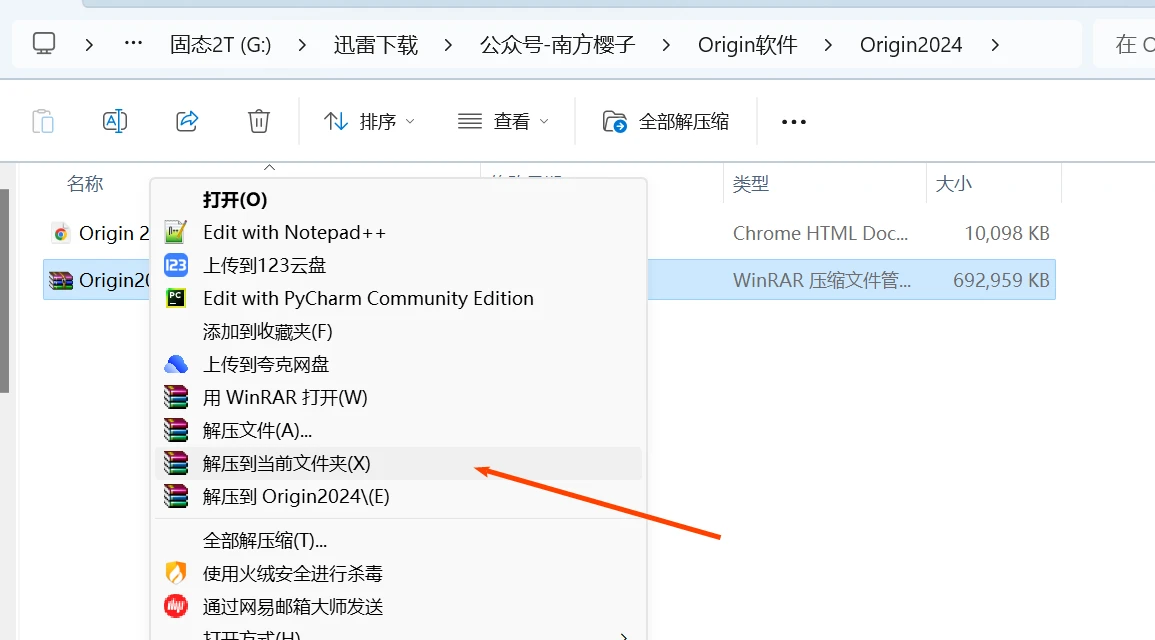
Task: Click the WinRAR icon beside 用 WinRAR 打开
Action: 176,397
